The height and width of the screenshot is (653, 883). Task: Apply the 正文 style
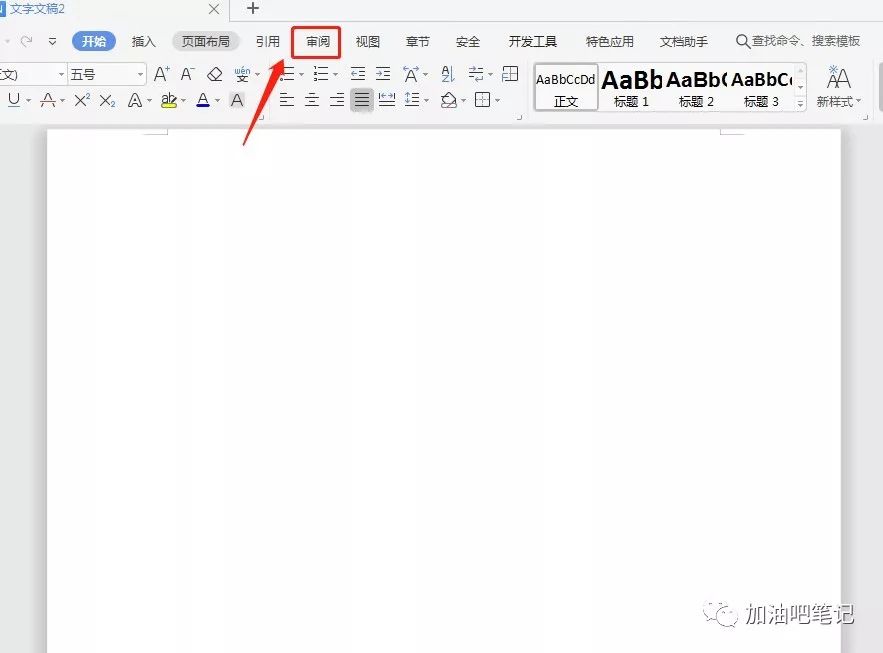pyautogui.click(x=565, y=87)
